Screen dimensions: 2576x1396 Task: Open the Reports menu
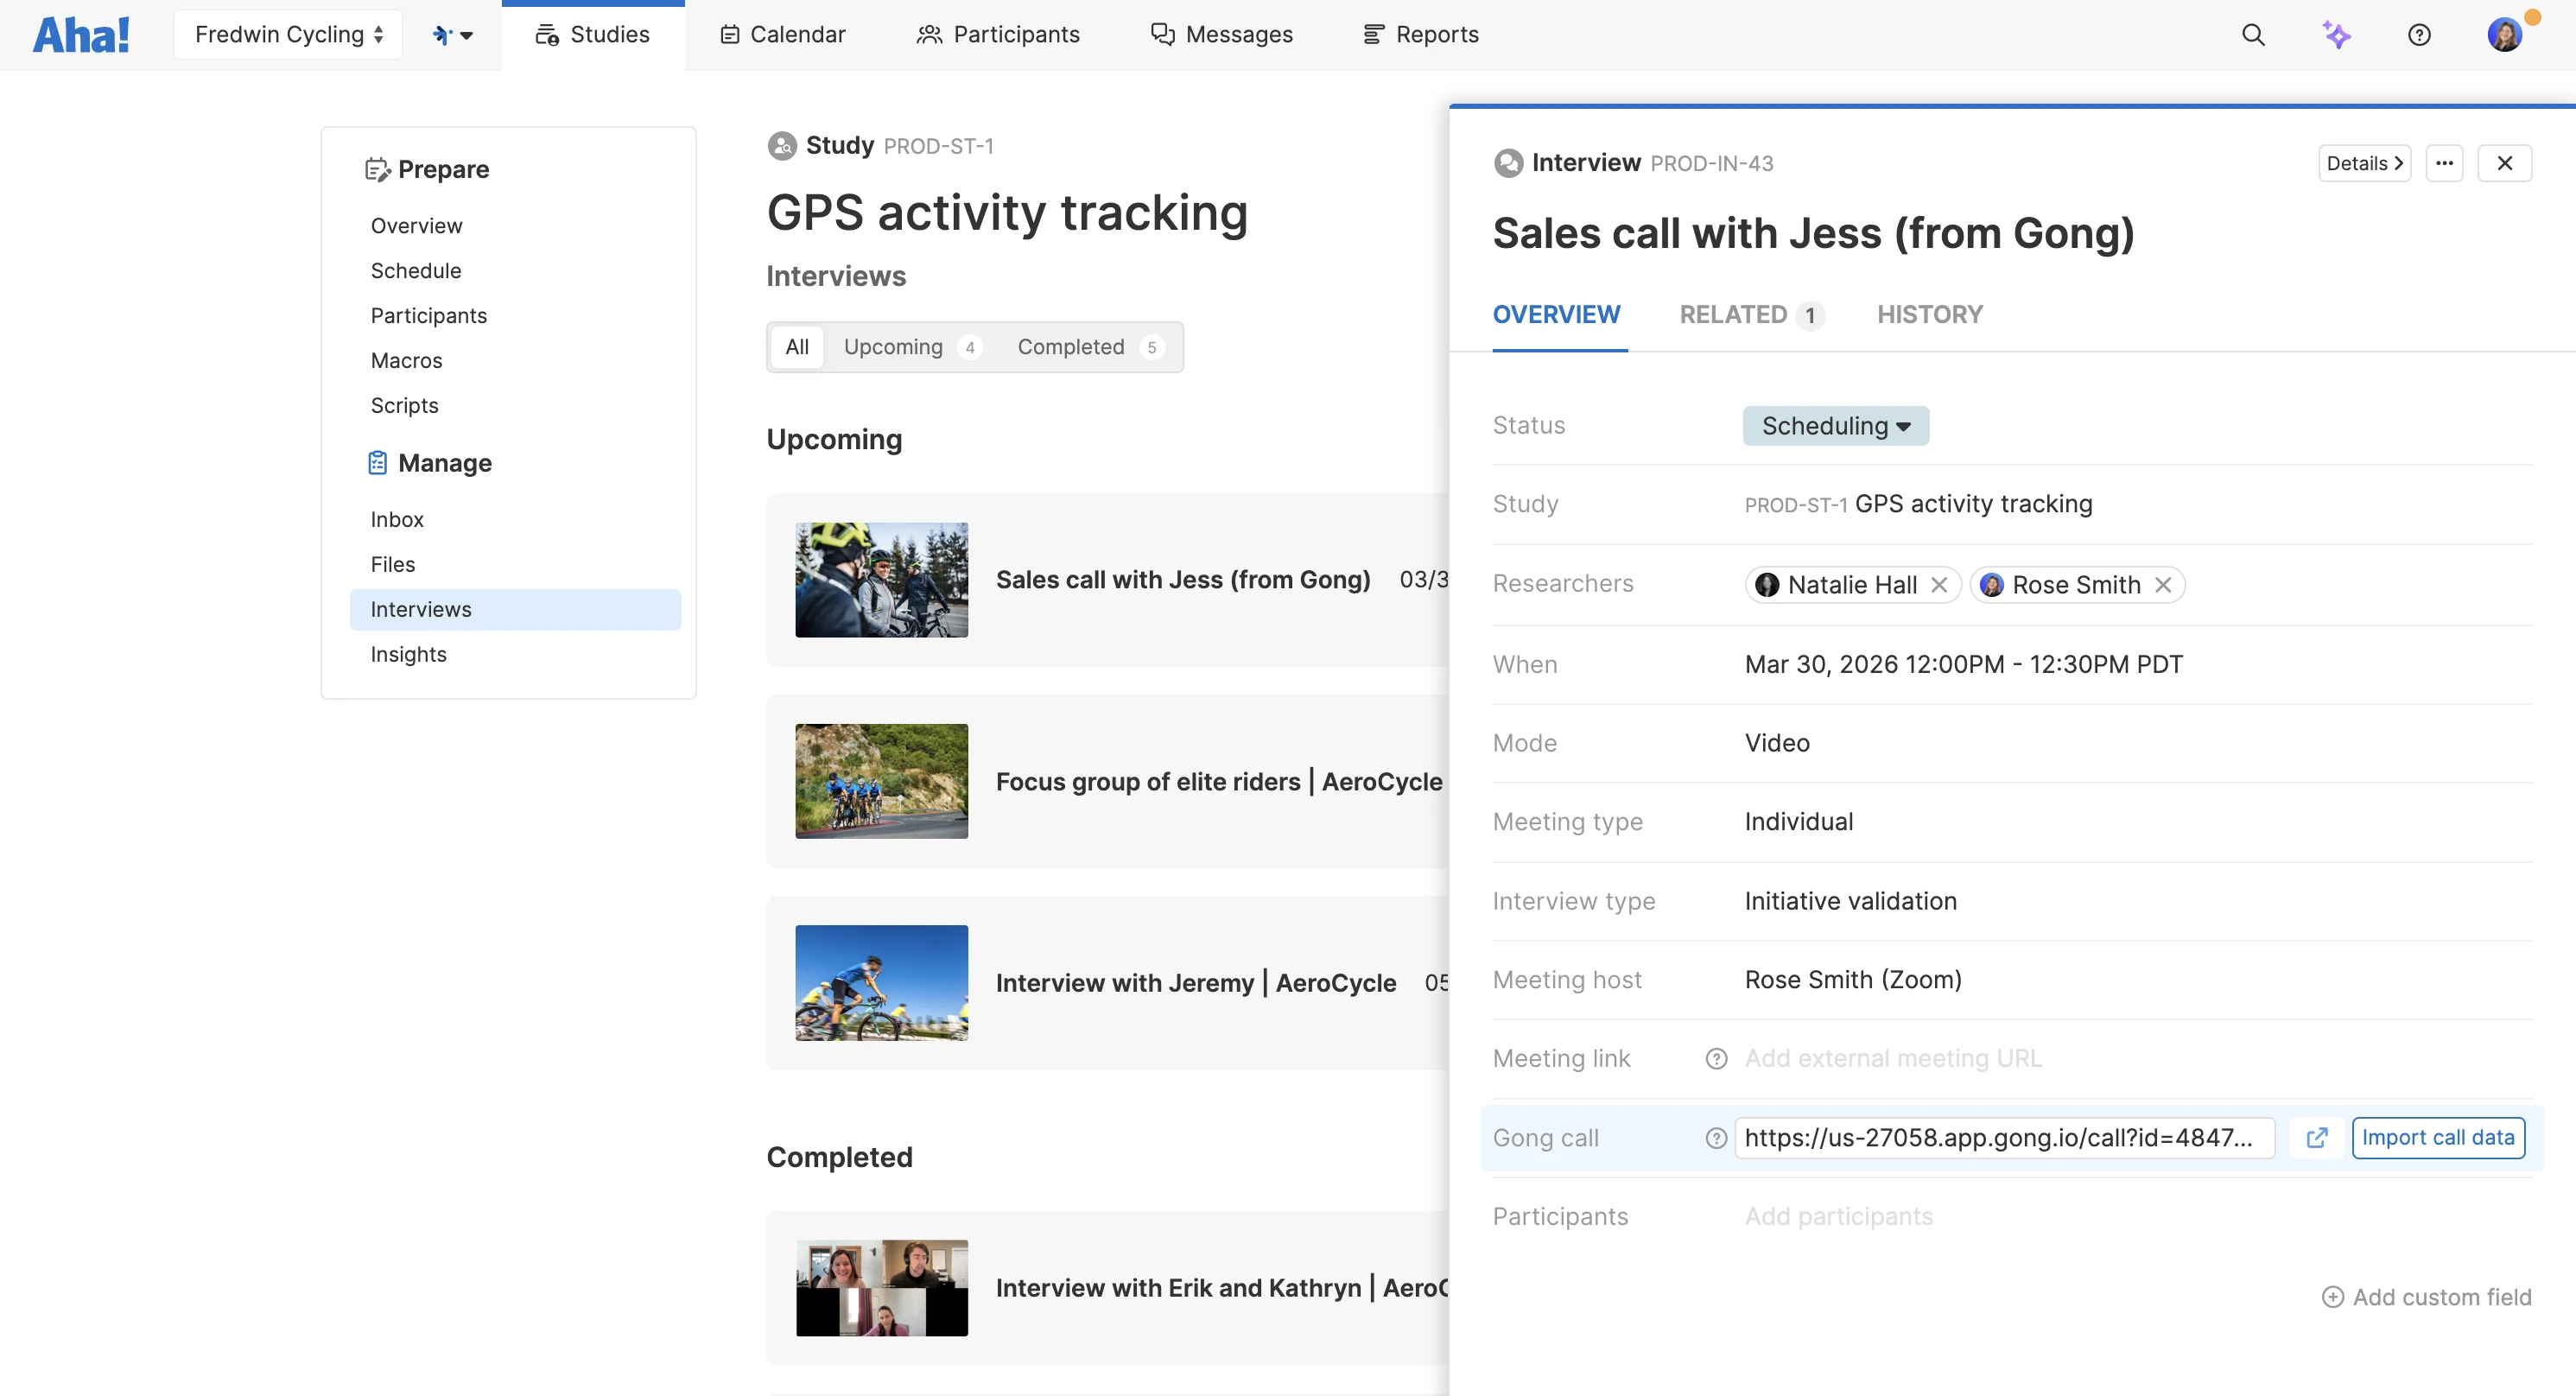coord(1421,35)
